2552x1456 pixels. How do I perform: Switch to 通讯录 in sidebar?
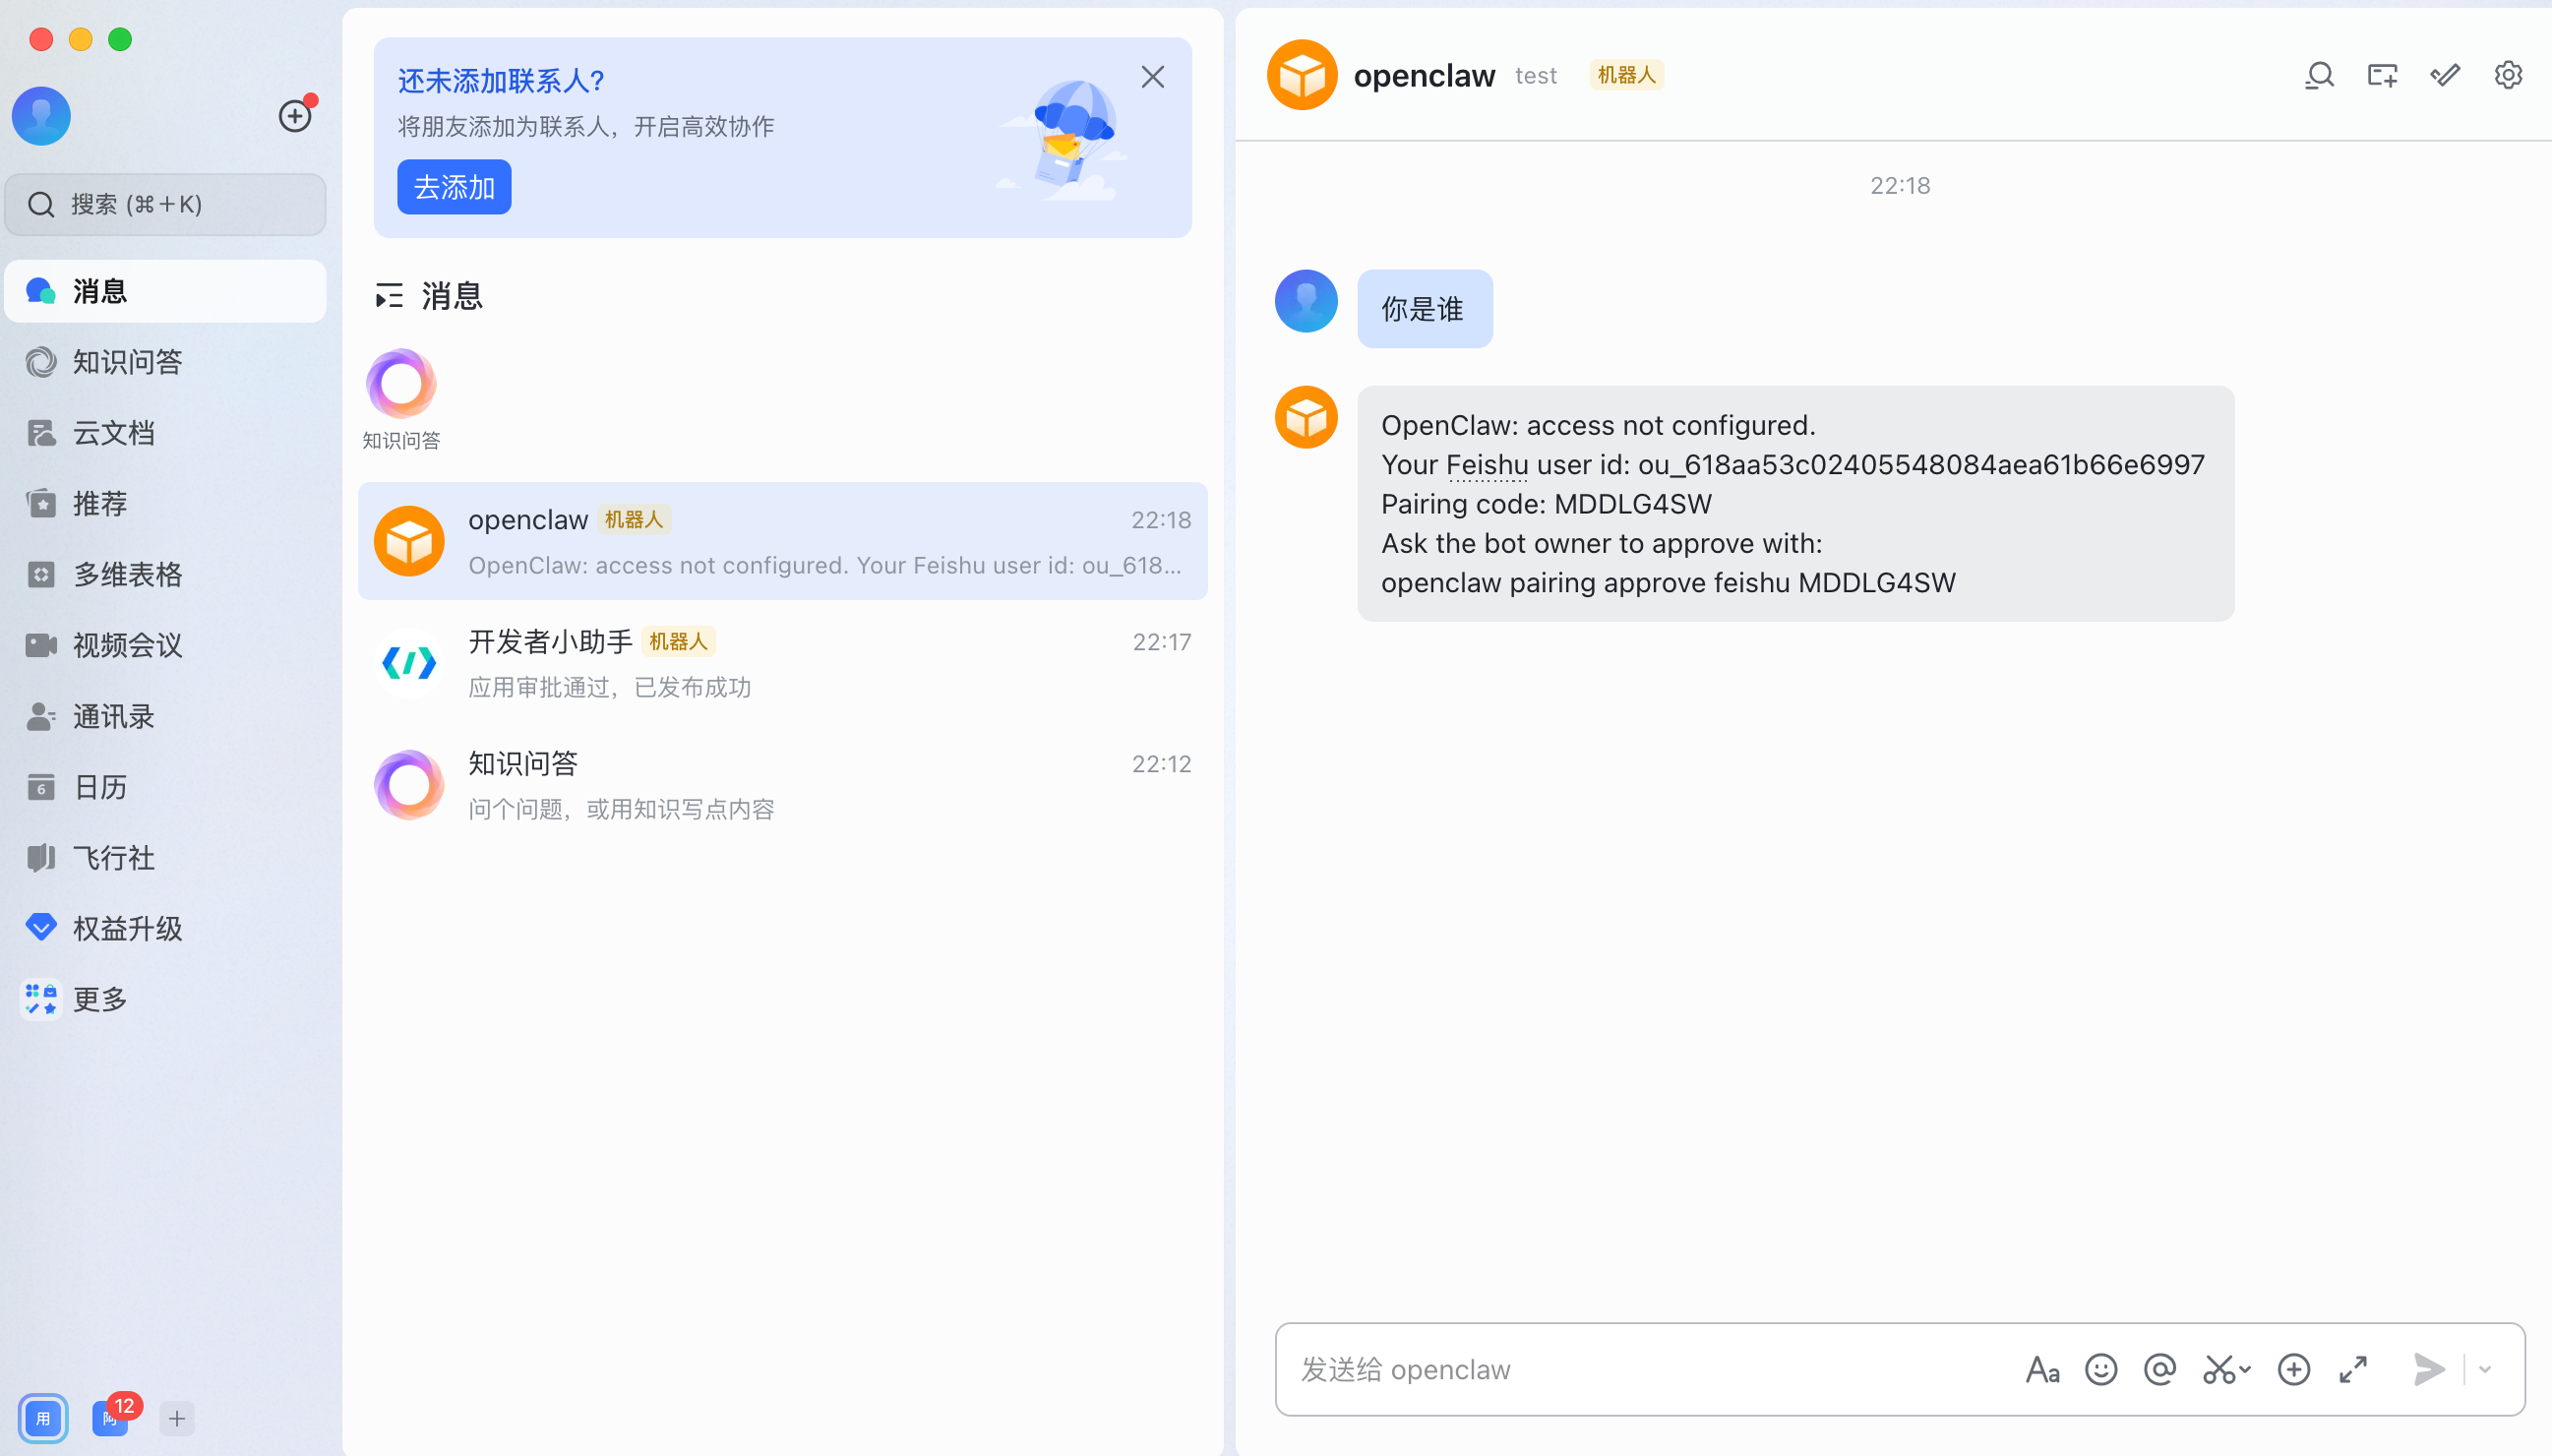pos(113,716)
